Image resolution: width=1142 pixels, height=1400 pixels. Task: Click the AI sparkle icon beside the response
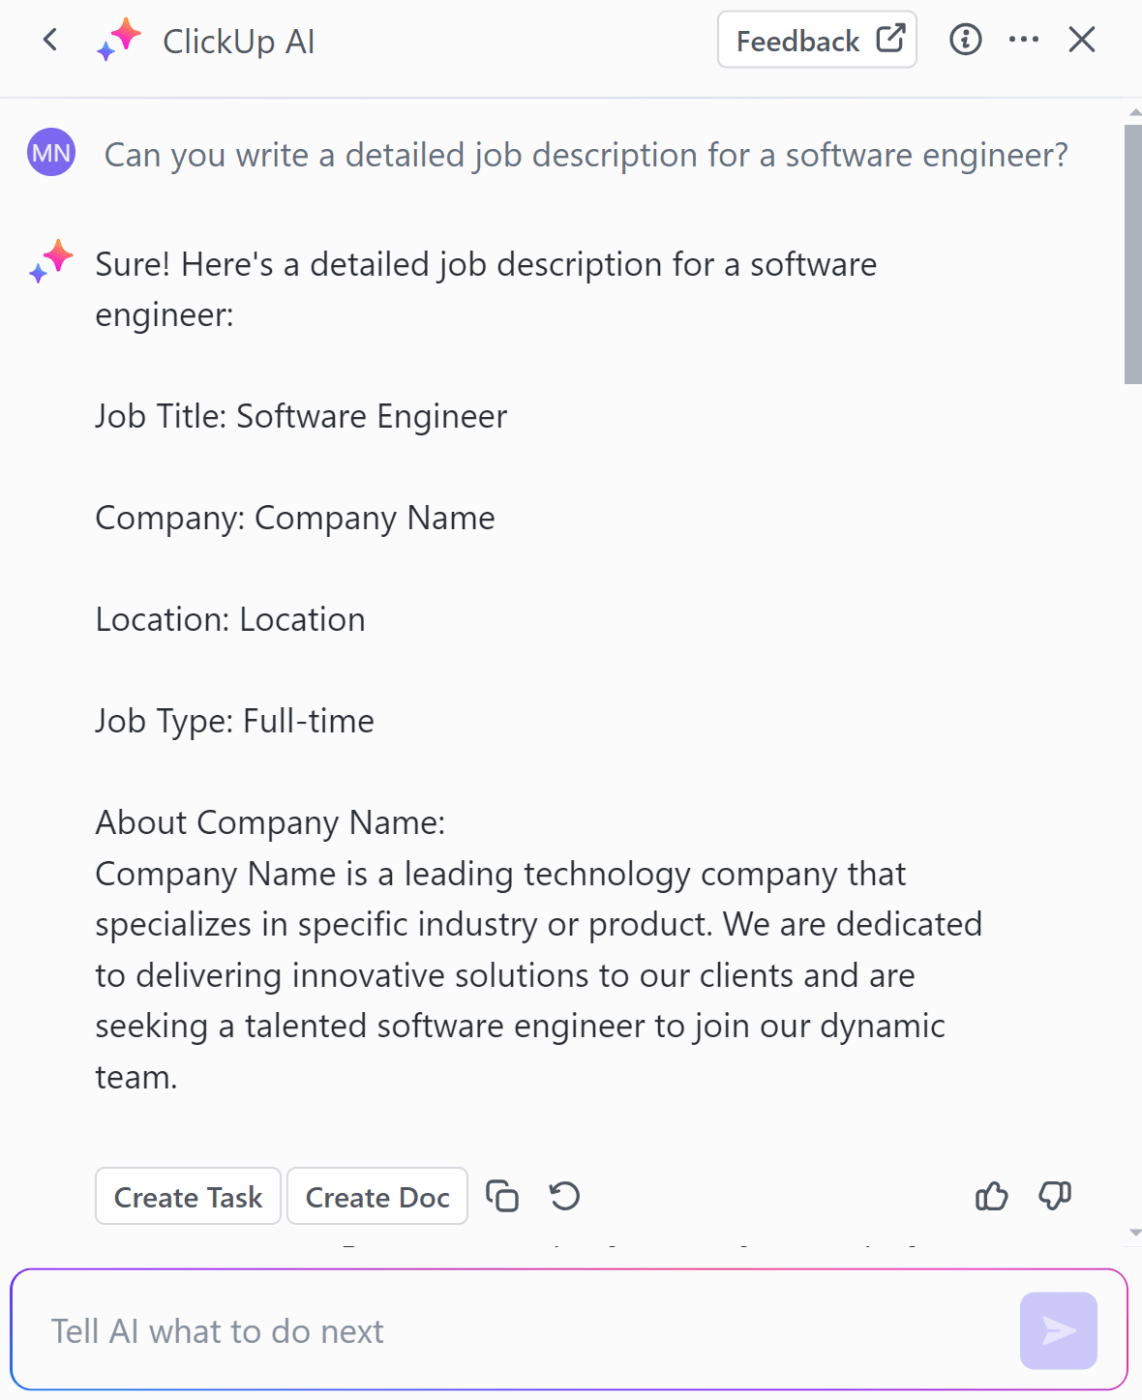point(51,262)
